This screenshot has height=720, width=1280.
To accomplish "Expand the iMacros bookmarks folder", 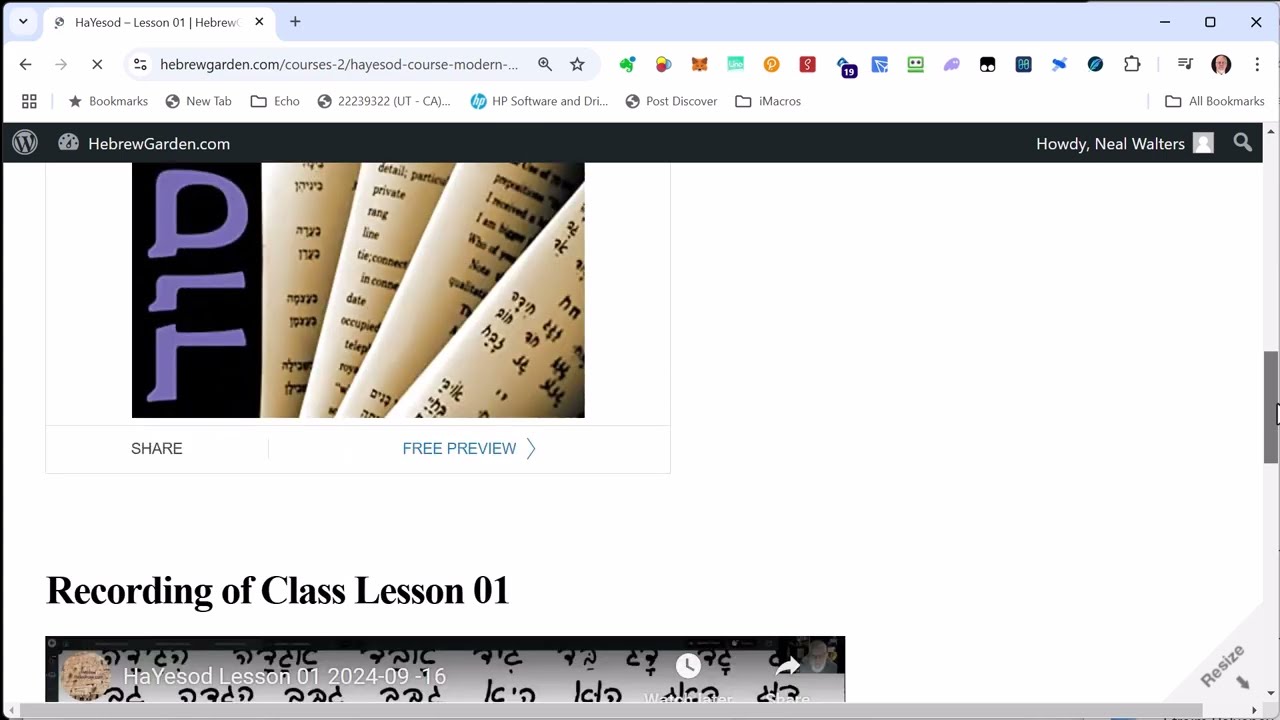I will click(x=768, y=101).
